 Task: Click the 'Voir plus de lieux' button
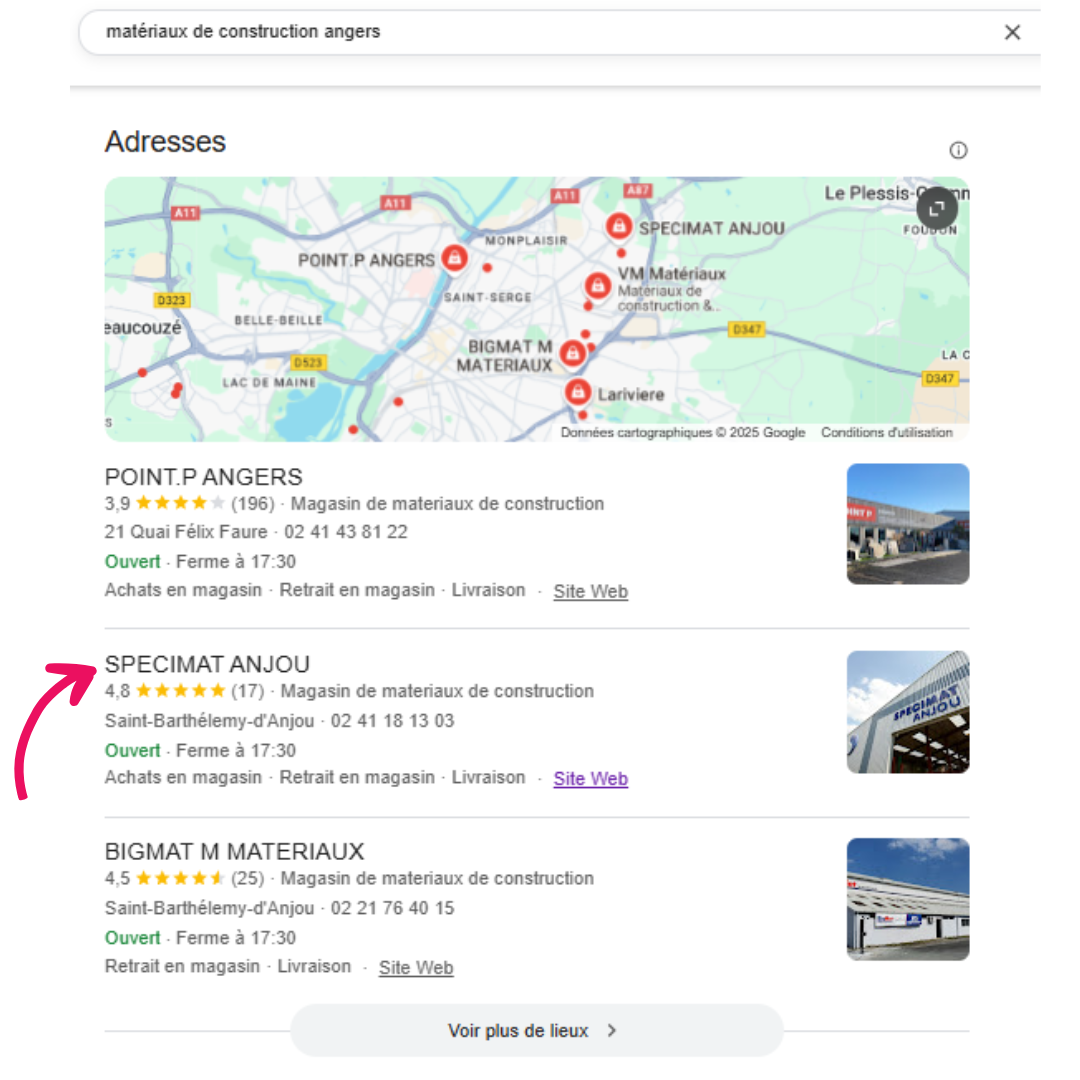pyautogui.click(x=537, y=1030)
